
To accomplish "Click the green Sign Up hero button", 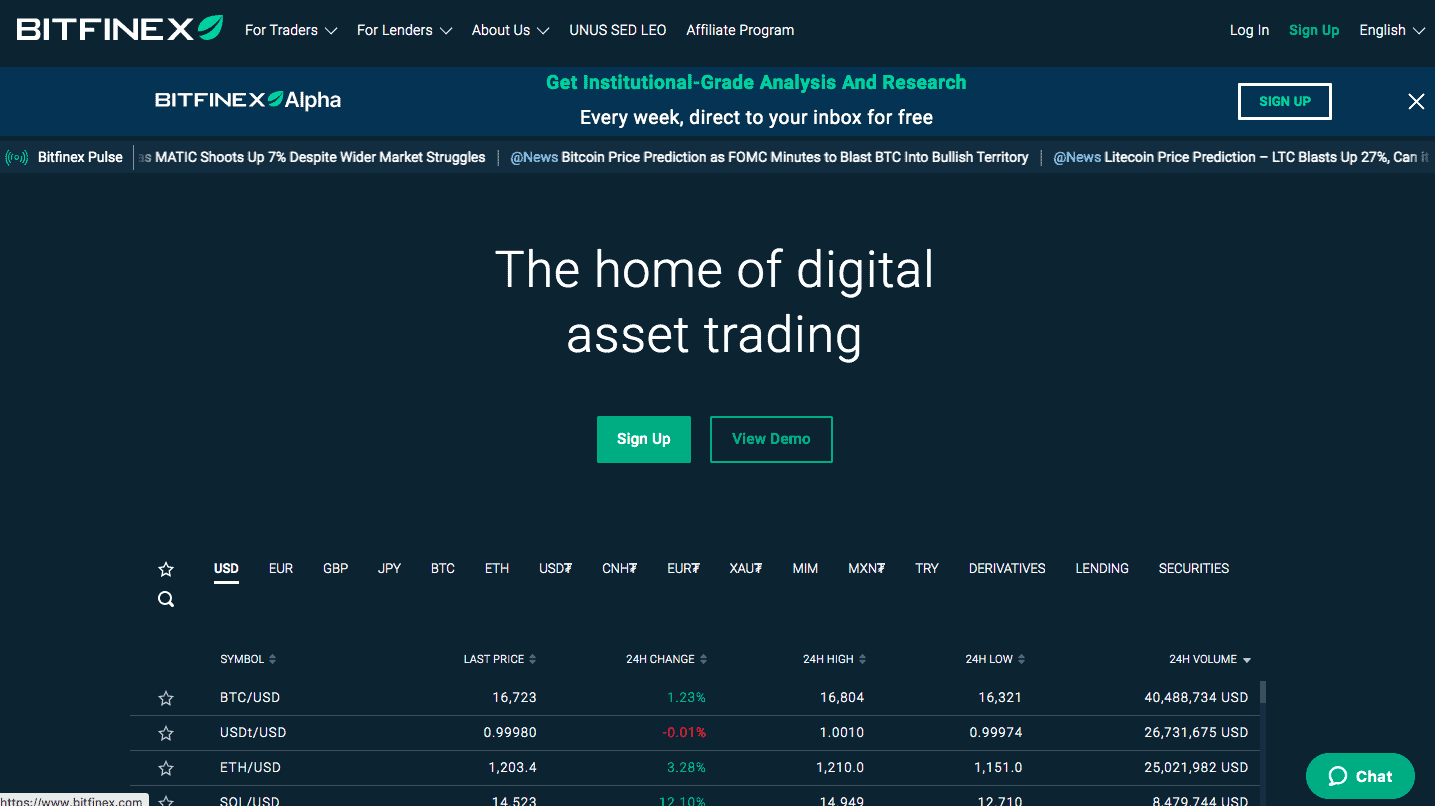I will [644, 439].
